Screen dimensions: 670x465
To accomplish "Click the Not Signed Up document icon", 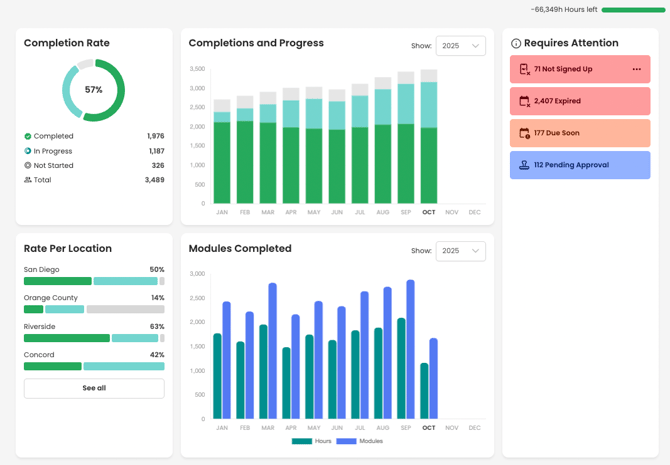I will [x=524, y=69].
